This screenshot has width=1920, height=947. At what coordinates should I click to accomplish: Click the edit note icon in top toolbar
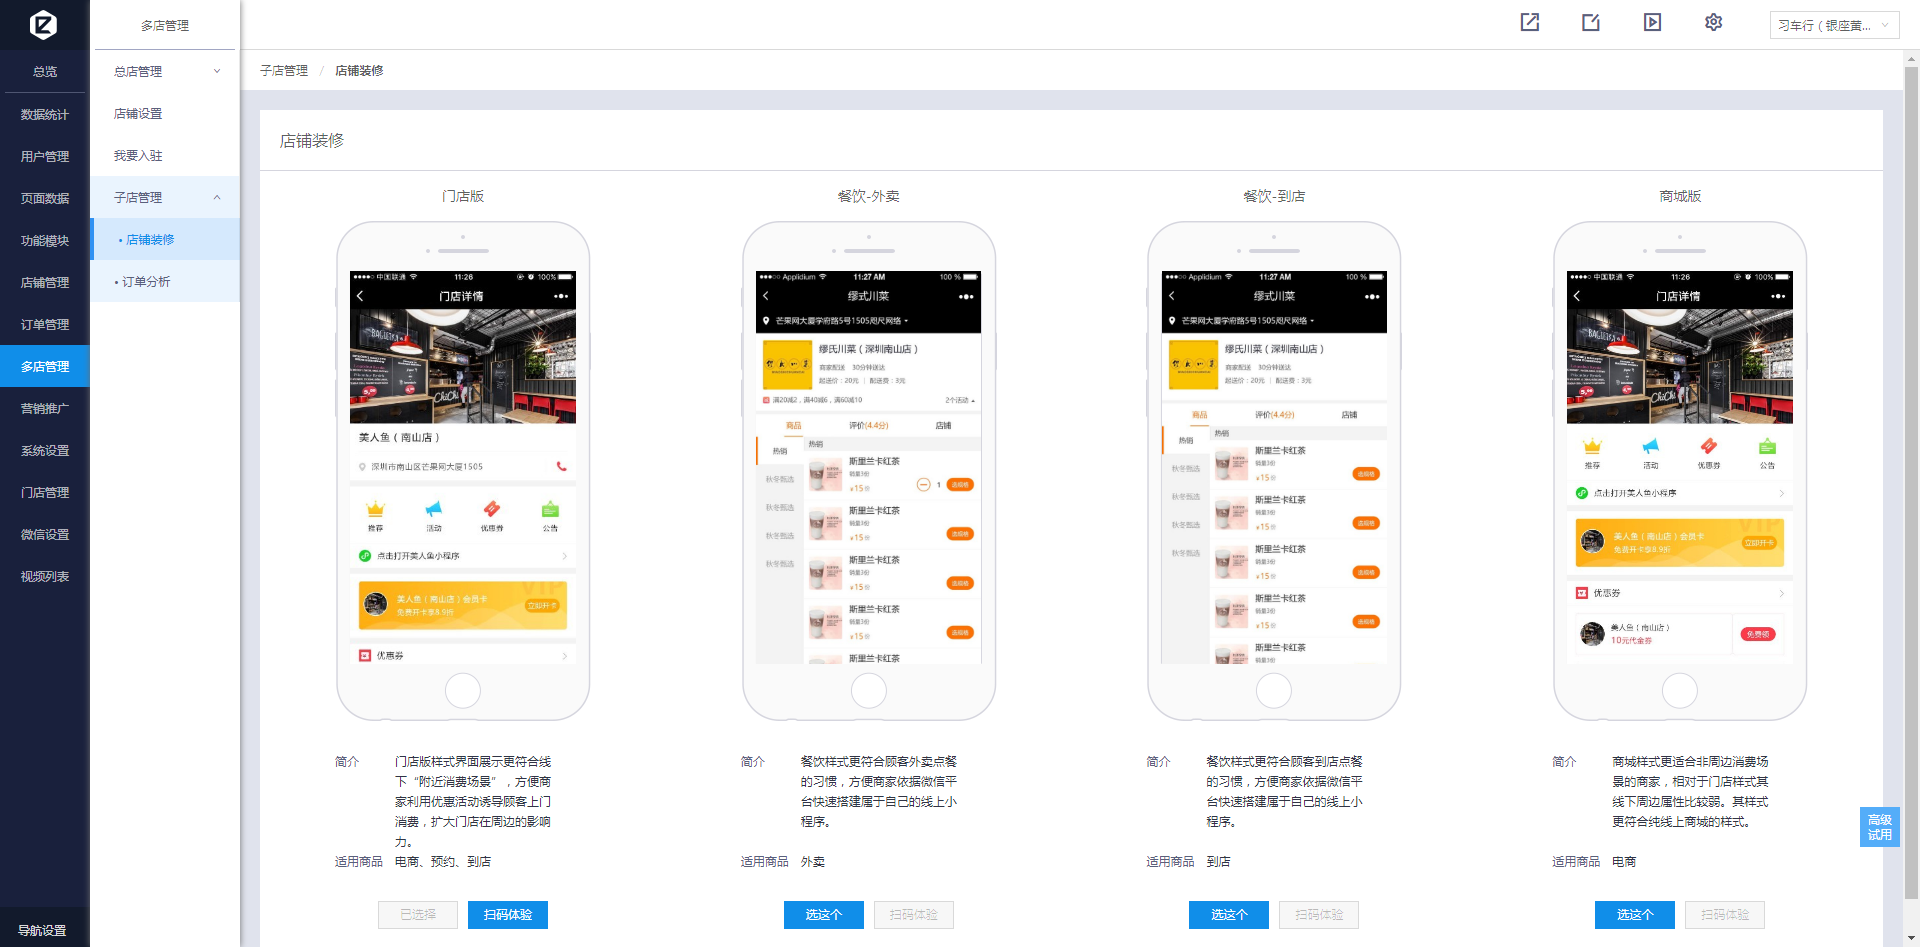coord(1591,22)
